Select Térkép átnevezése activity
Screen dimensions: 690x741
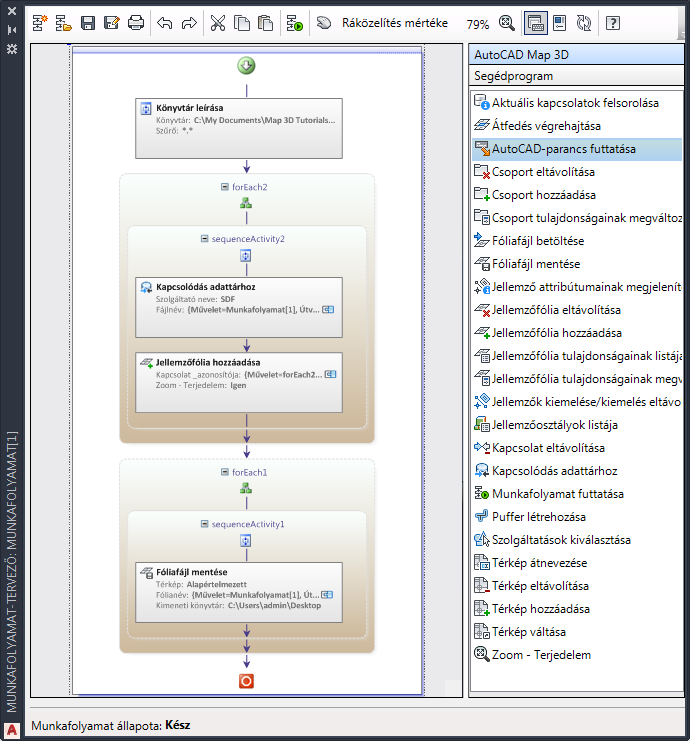click(577, 563)
